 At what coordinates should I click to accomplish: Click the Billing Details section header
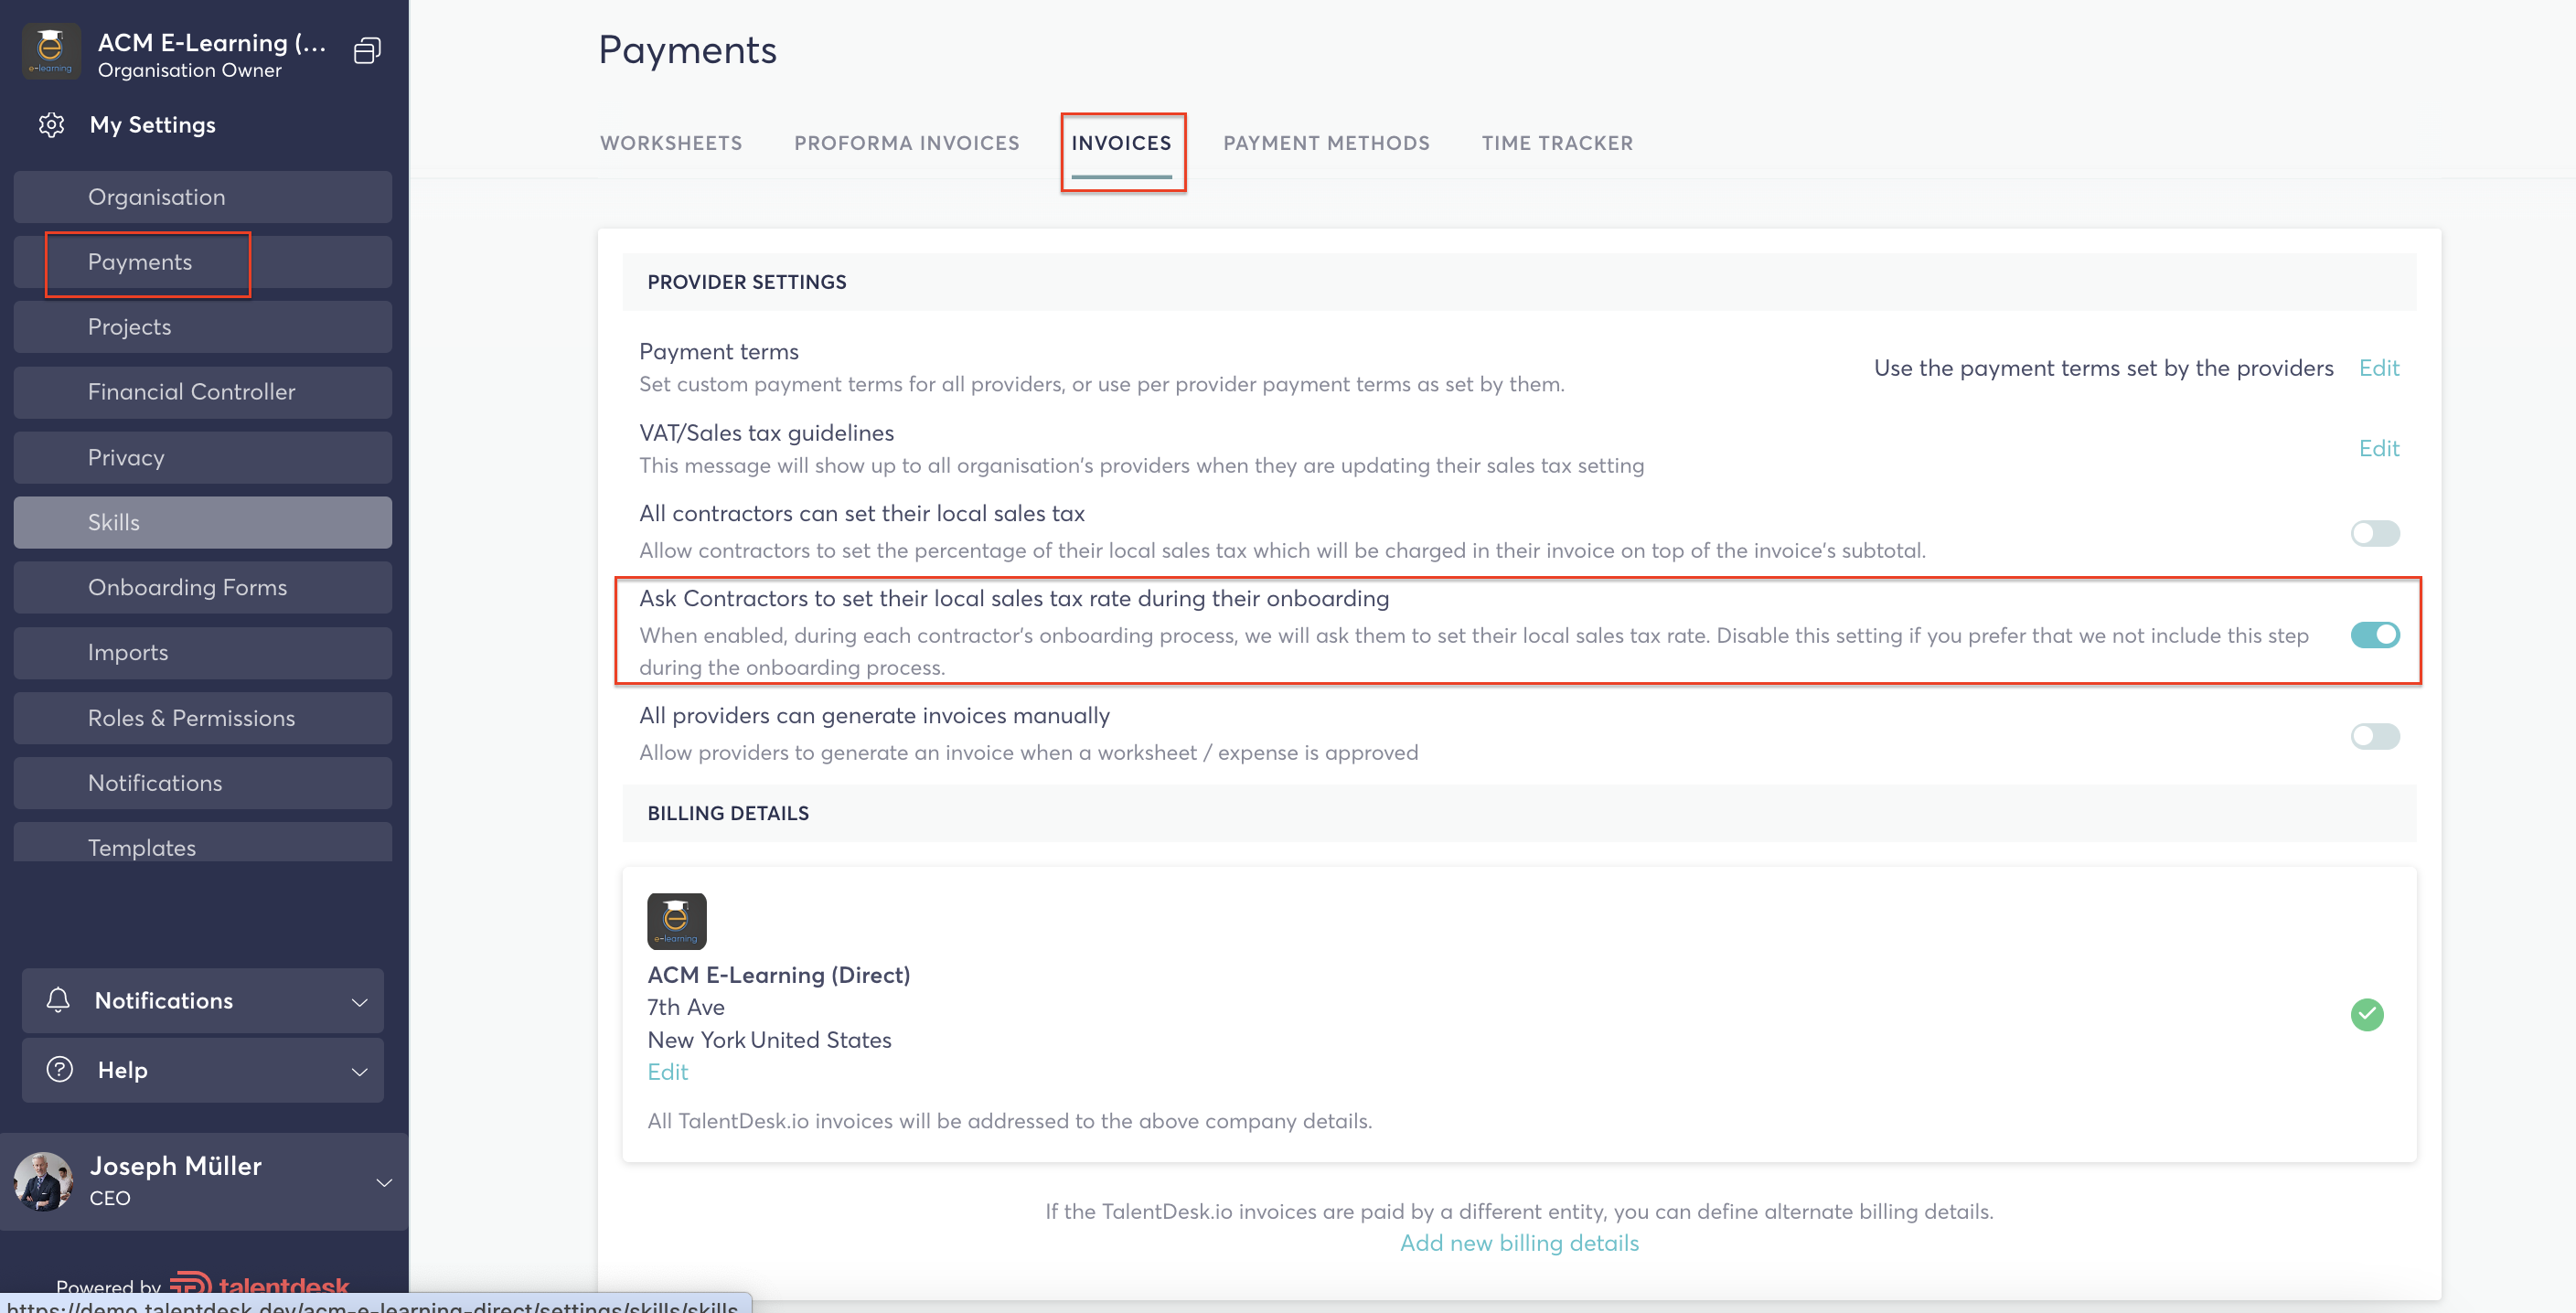(728, 813)
